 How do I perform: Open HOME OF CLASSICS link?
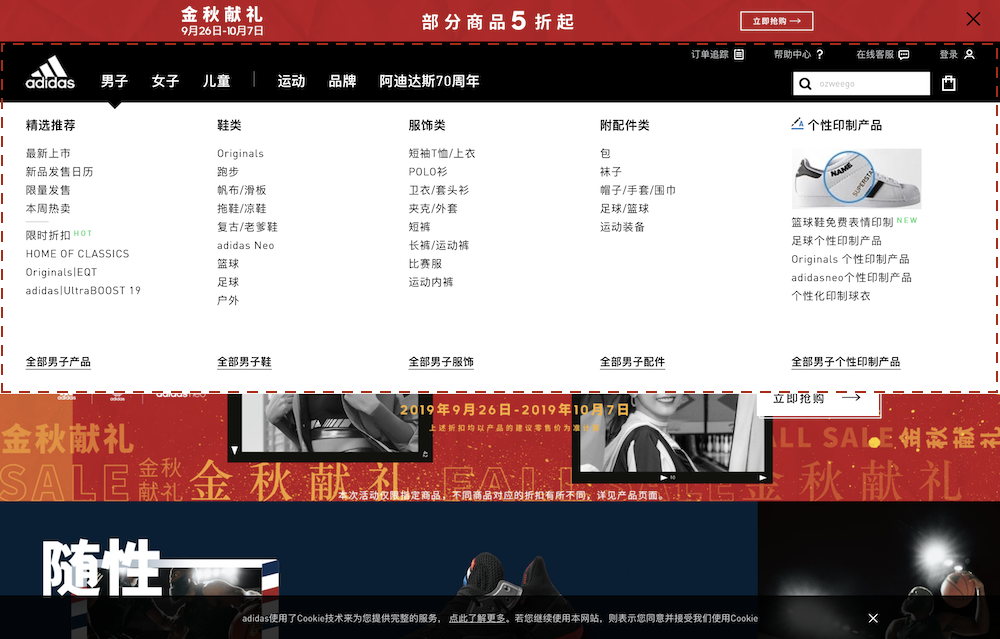coord(77,254)
